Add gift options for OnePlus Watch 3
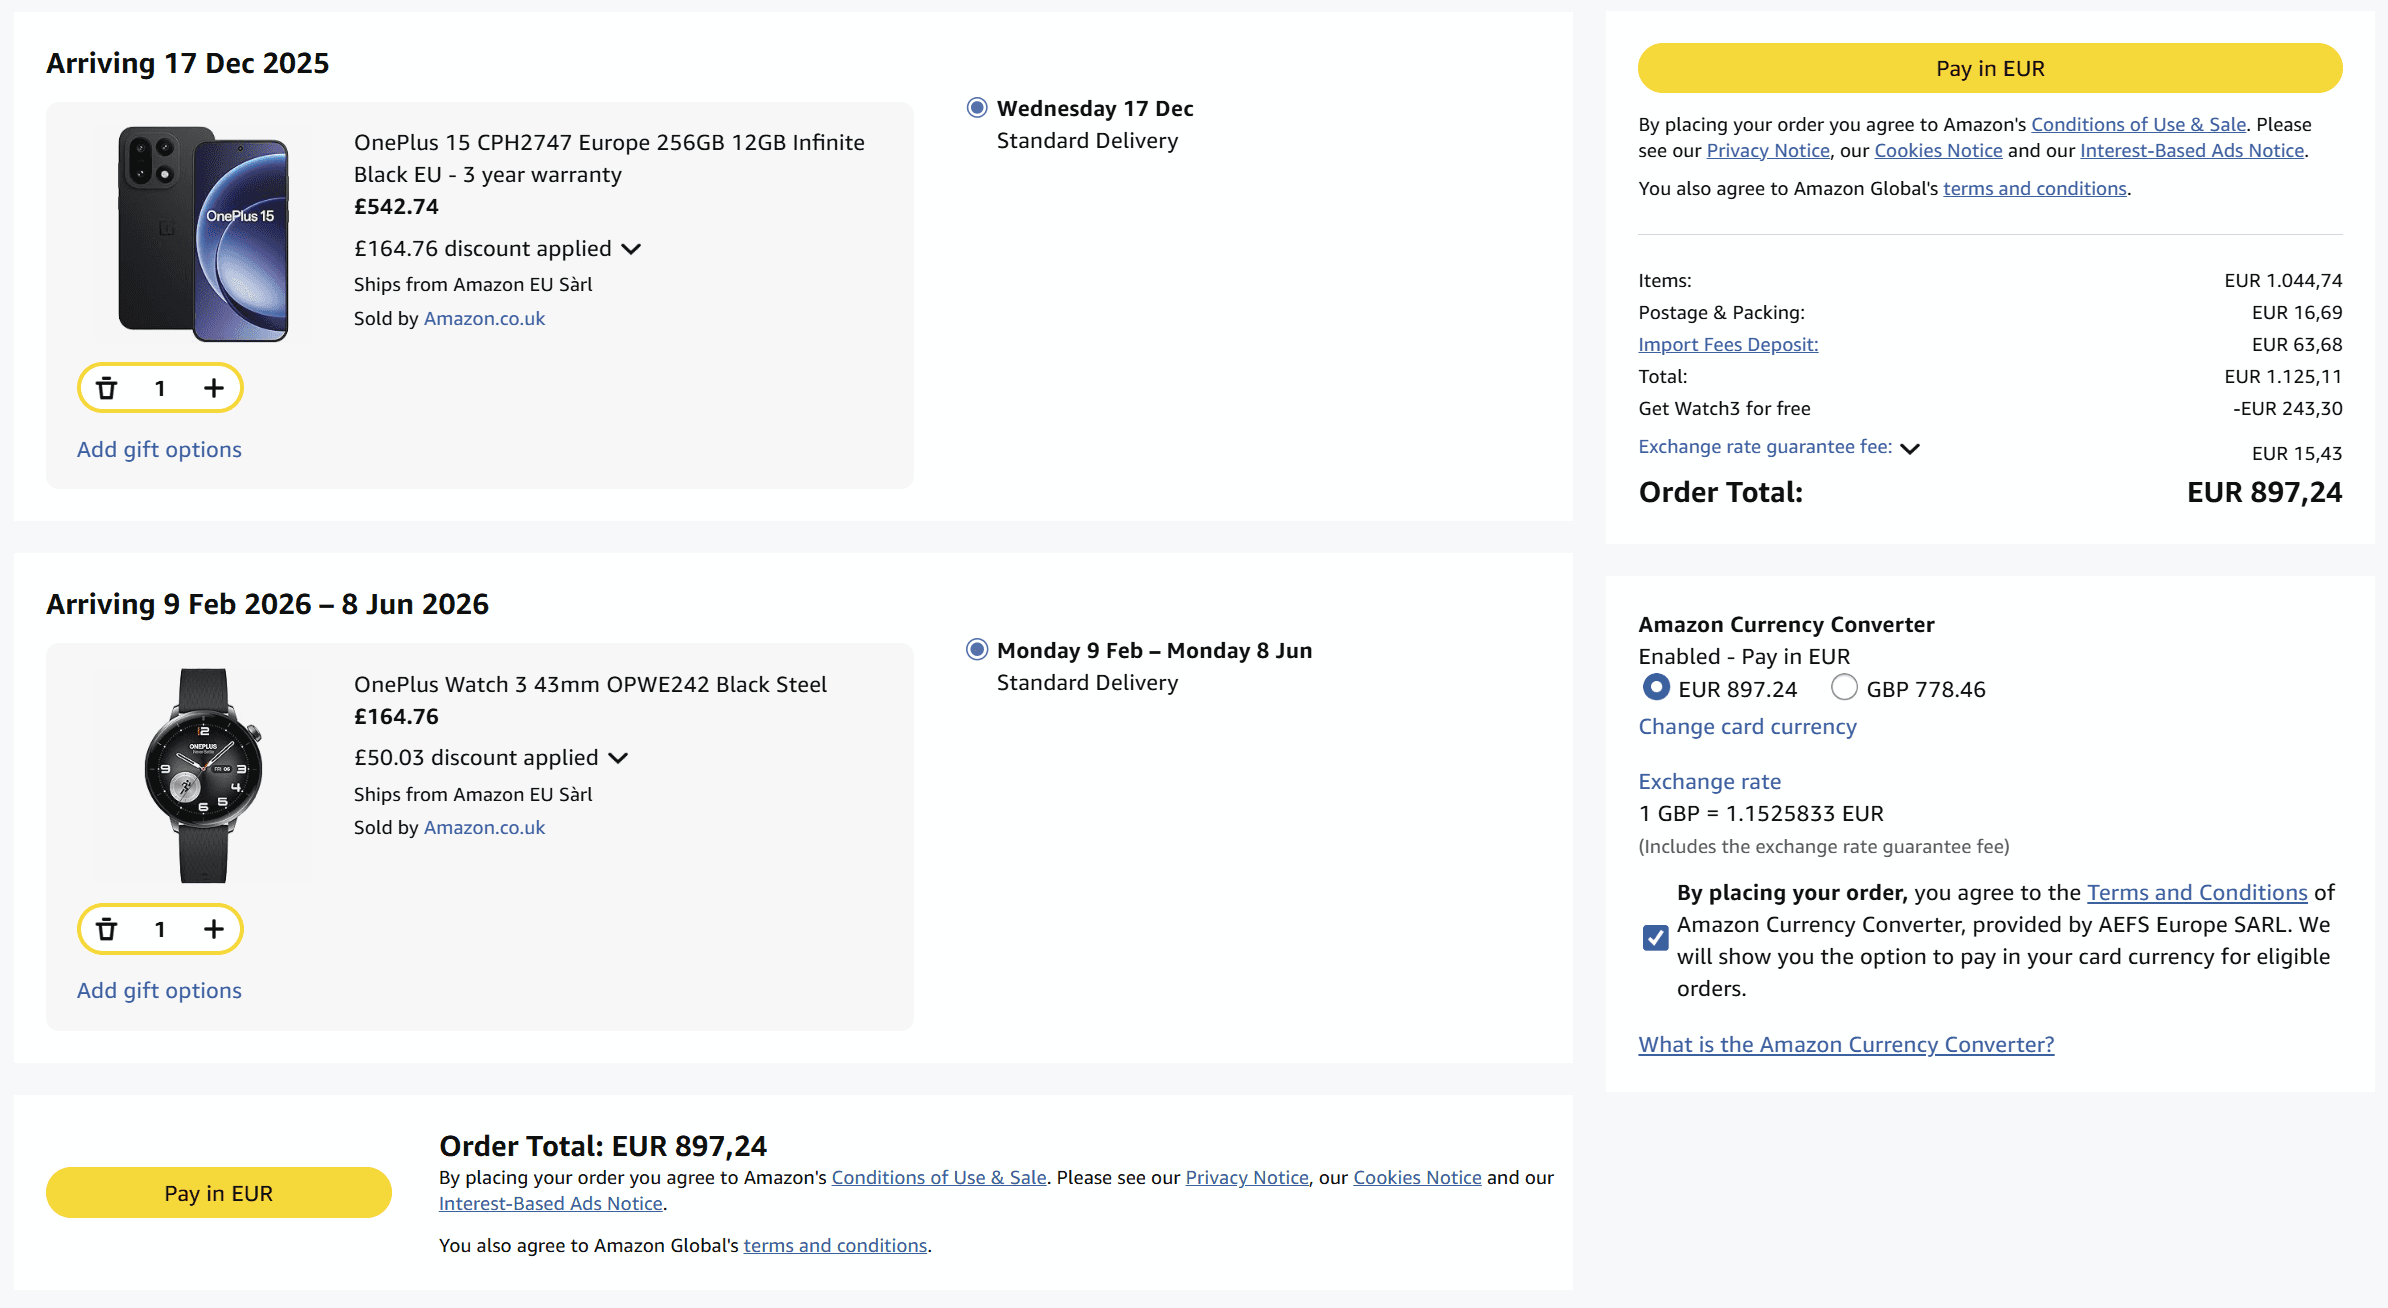2388x1308 pixels. point(160,991)
